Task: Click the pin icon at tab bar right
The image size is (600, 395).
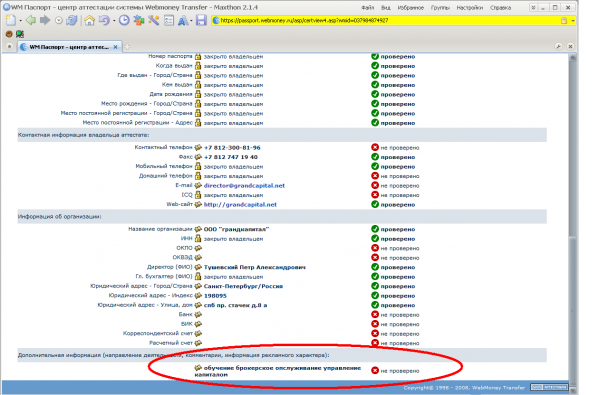Action: [558, 46]
